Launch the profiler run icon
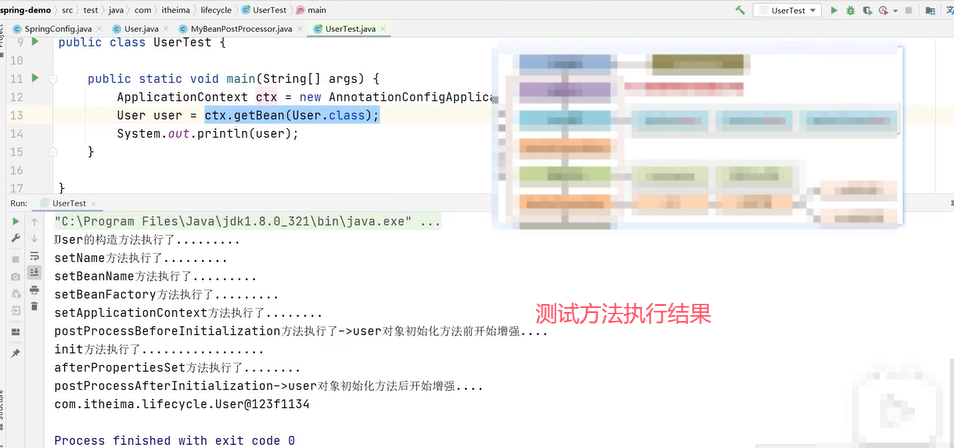 (x=883, y=10)
